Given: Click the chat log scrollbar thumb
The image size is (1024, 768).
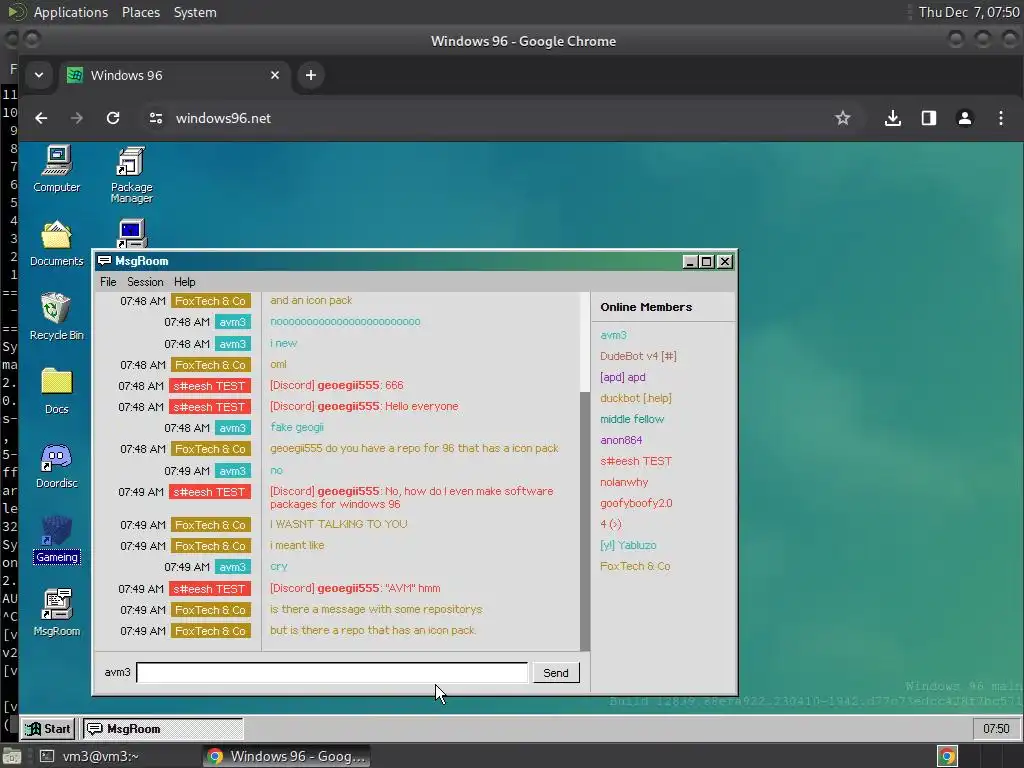Looking at the screenshot, I should click(584, 520).
